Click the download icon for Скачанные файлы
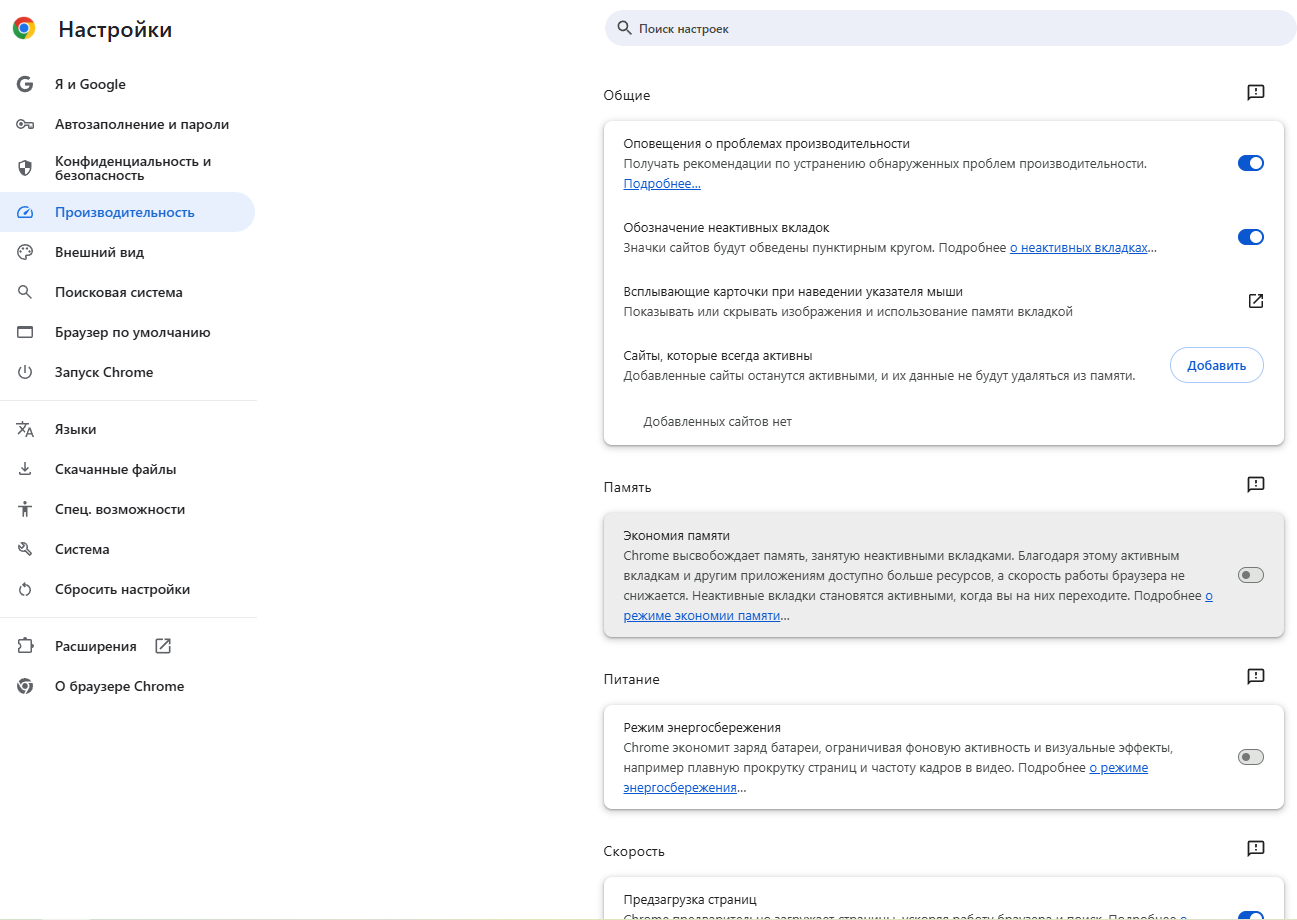This screenshot has height=920, width=1297. tap(25, 469)
